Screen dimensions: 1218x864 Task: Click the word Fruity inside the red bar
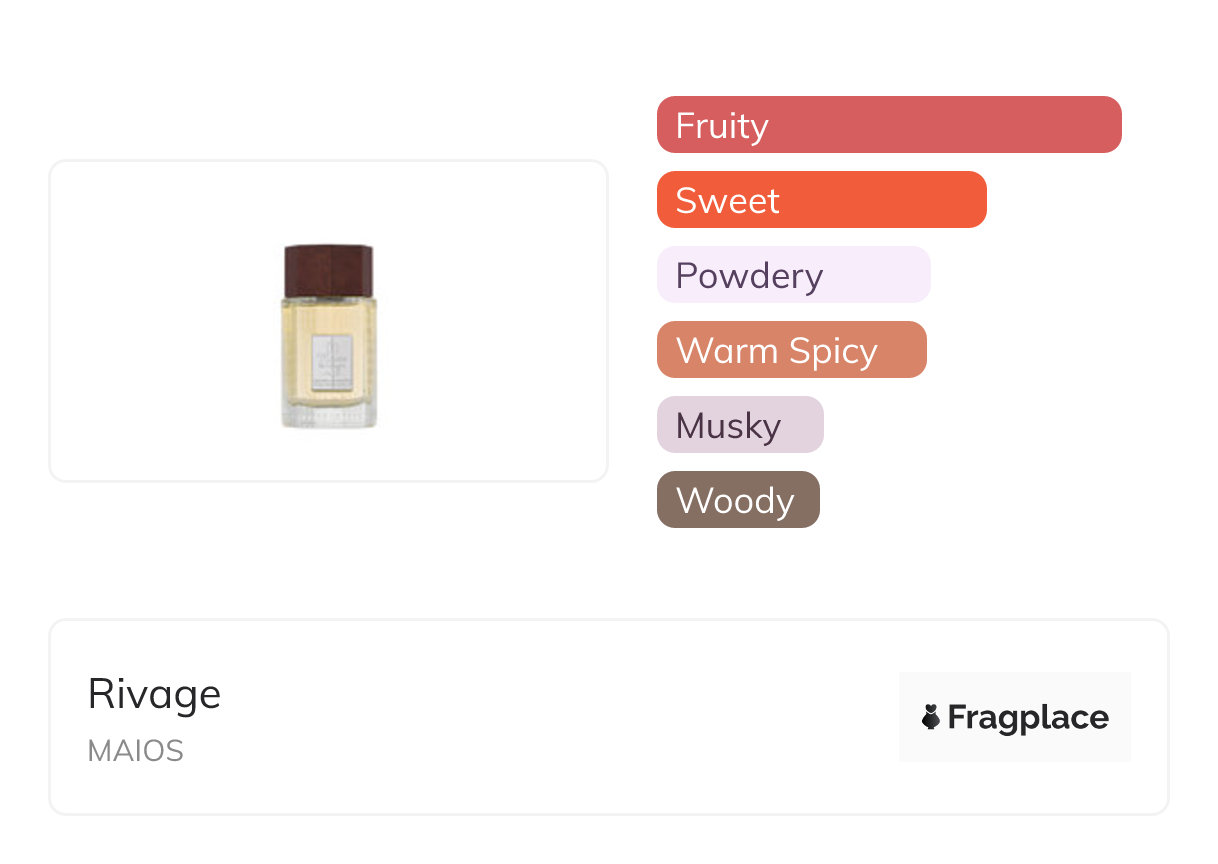722,126
